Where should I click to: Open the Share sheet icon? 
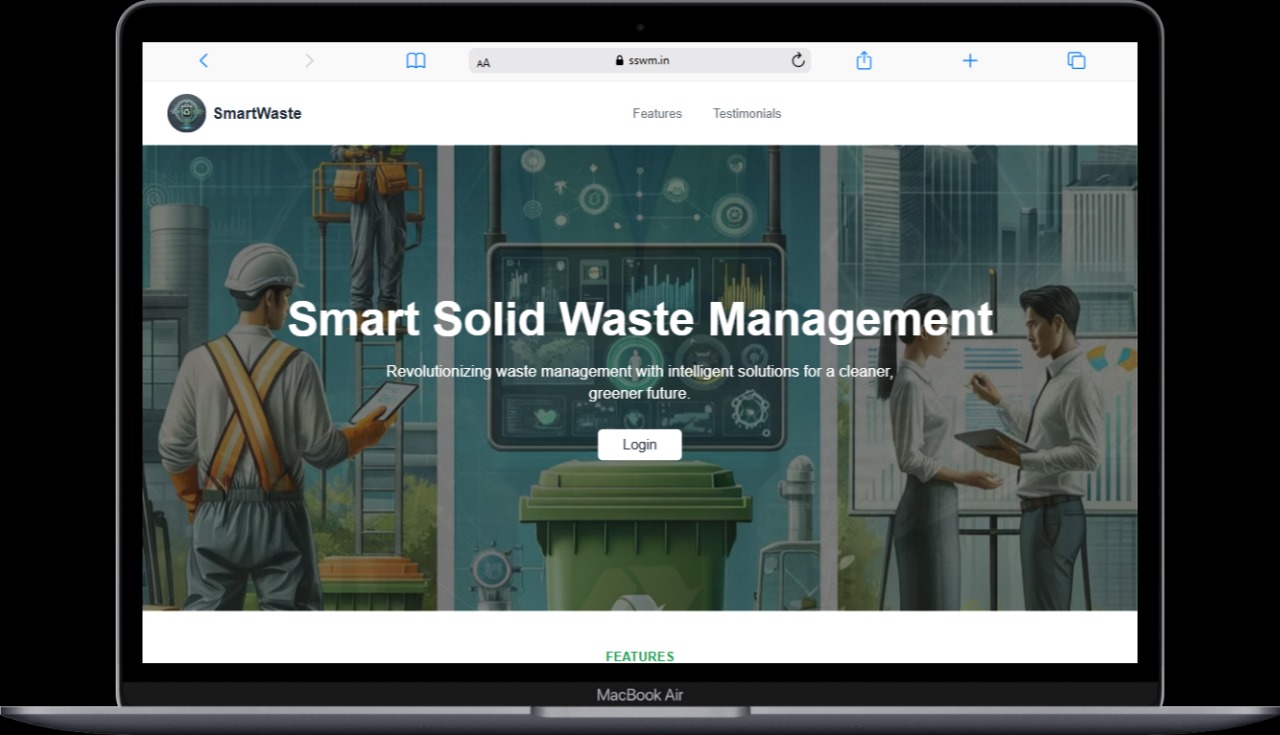(863, 60)
